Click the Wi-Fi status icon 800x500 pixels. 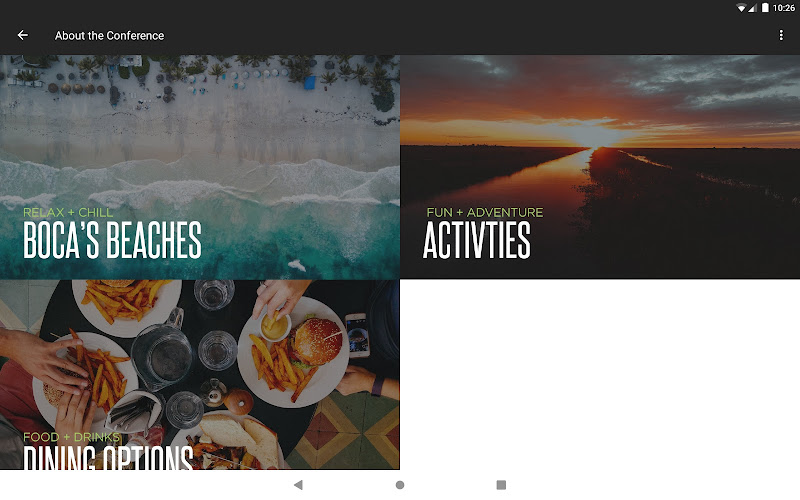[x=741, y=8]
